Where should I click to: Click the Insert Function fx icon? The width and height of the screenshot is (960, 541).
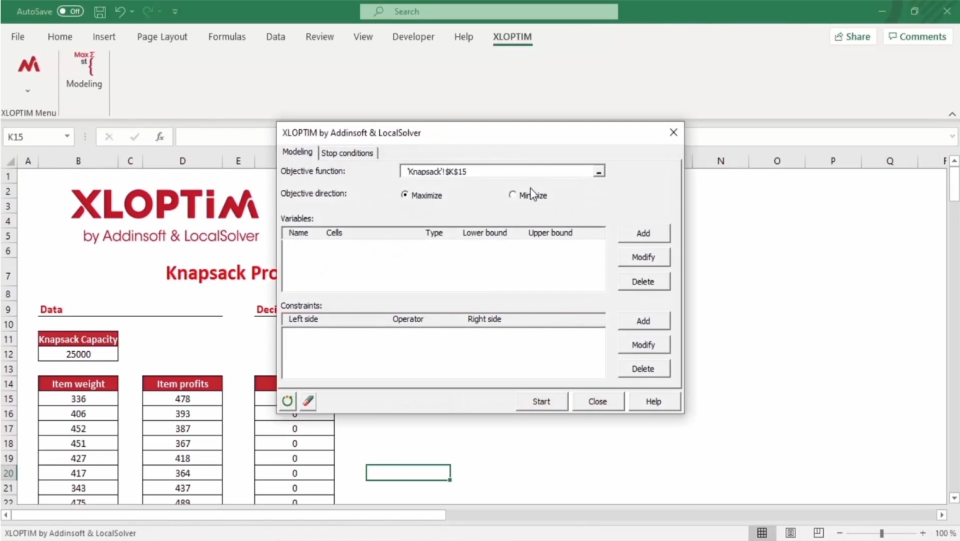pyautogui.click(x=160, y=136)
